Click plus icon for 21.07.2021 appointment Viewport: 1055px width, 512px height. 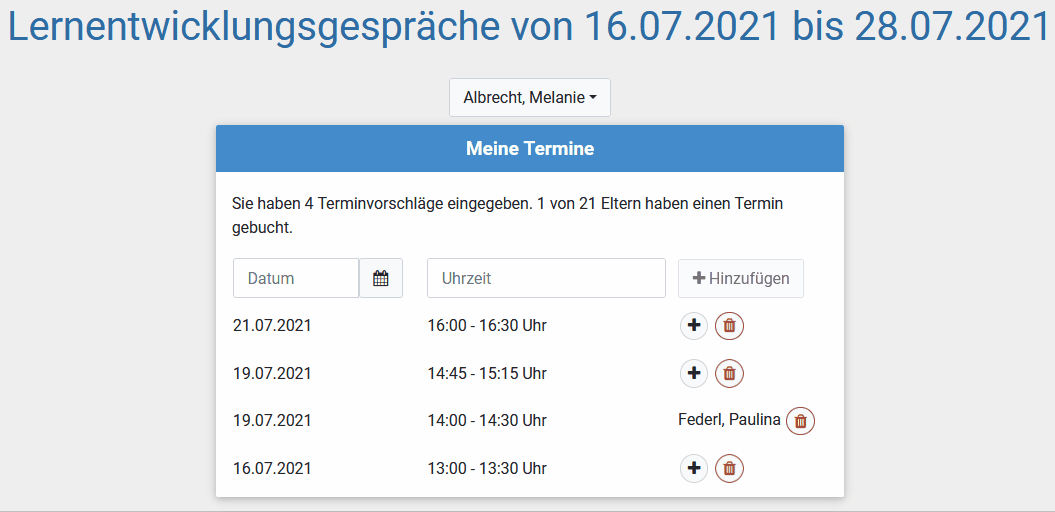[694, 326]
